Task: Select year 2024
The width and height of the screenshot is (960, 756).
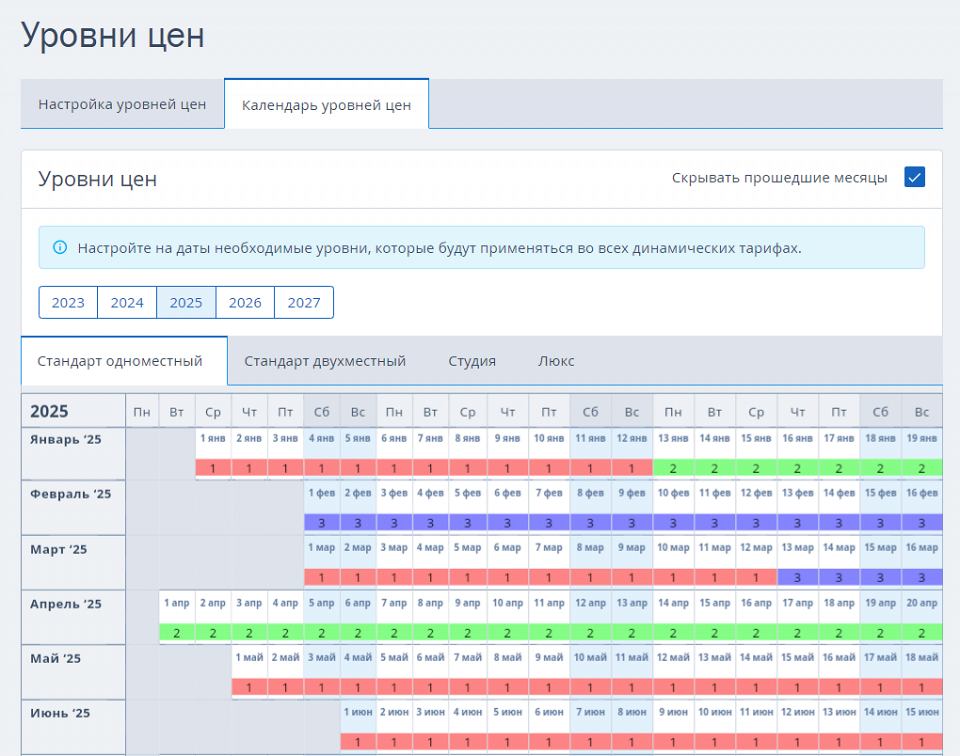Action: [127, 302]
